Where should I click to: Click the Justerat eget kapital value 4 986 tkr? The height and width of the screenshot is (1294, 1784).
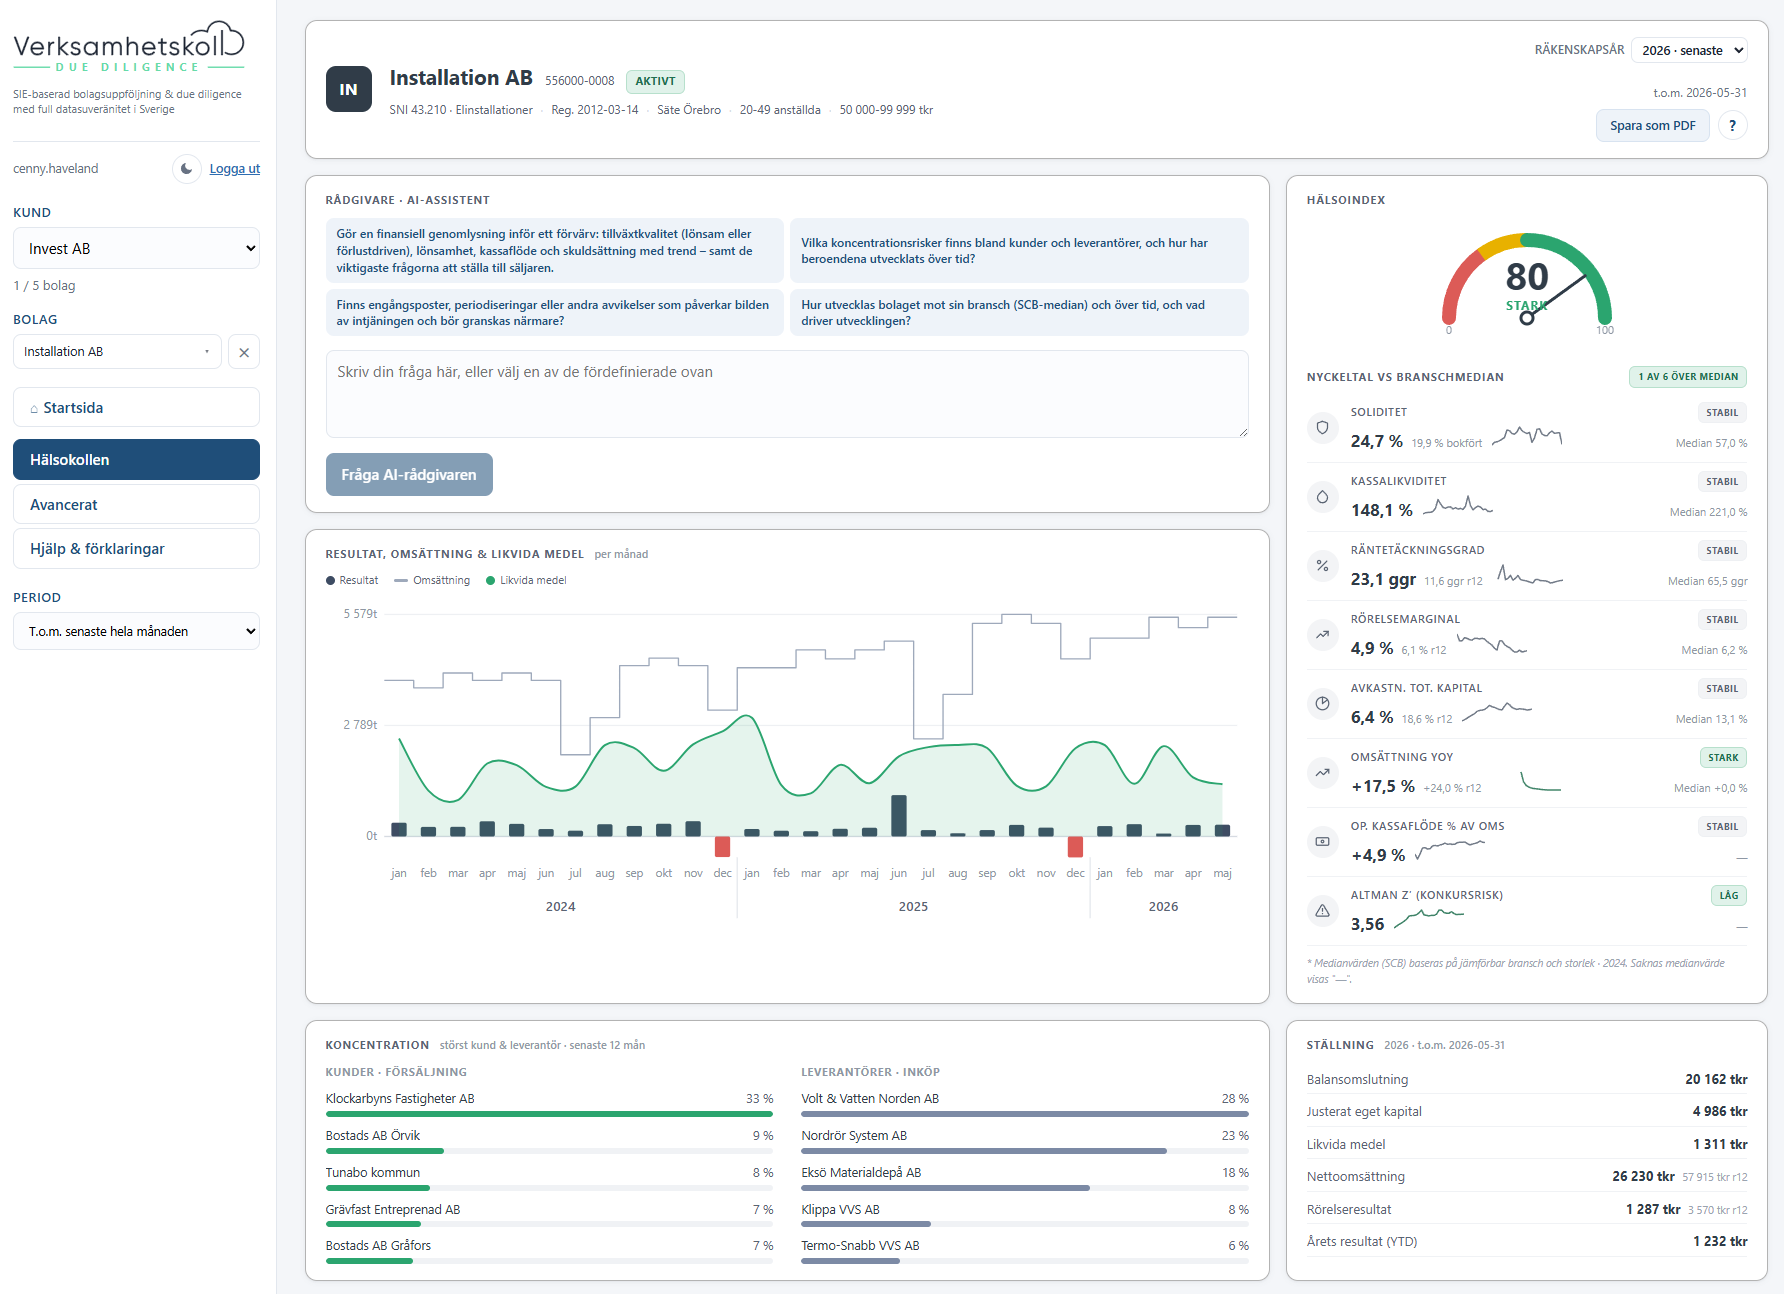point(1720,1111)
